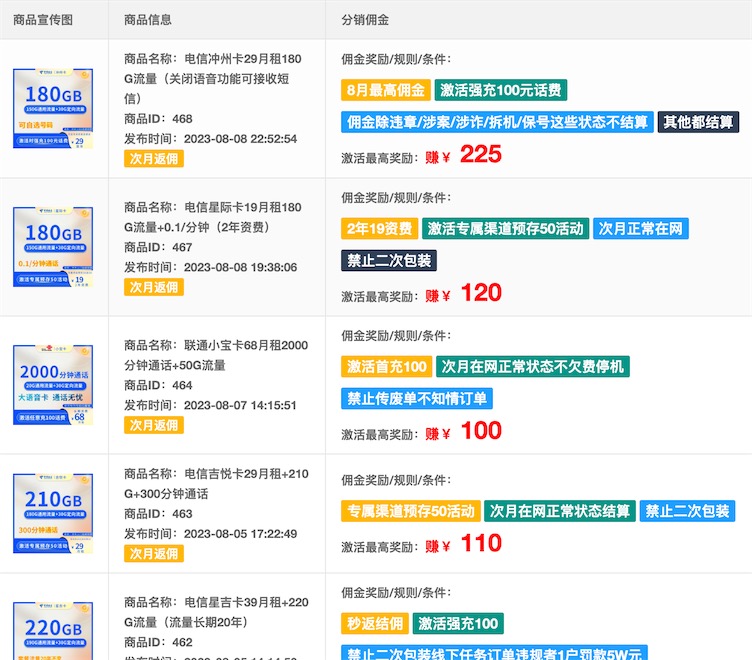Click the 225 commission reward amount

pyautogui.click(x=480, y=155)
